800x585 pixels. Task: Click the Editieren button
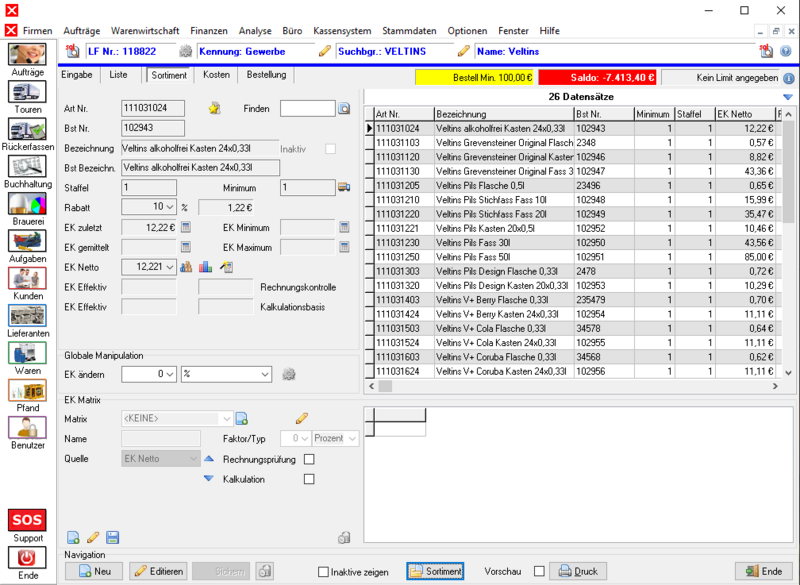pyautogui.click(x=158, y=571)
